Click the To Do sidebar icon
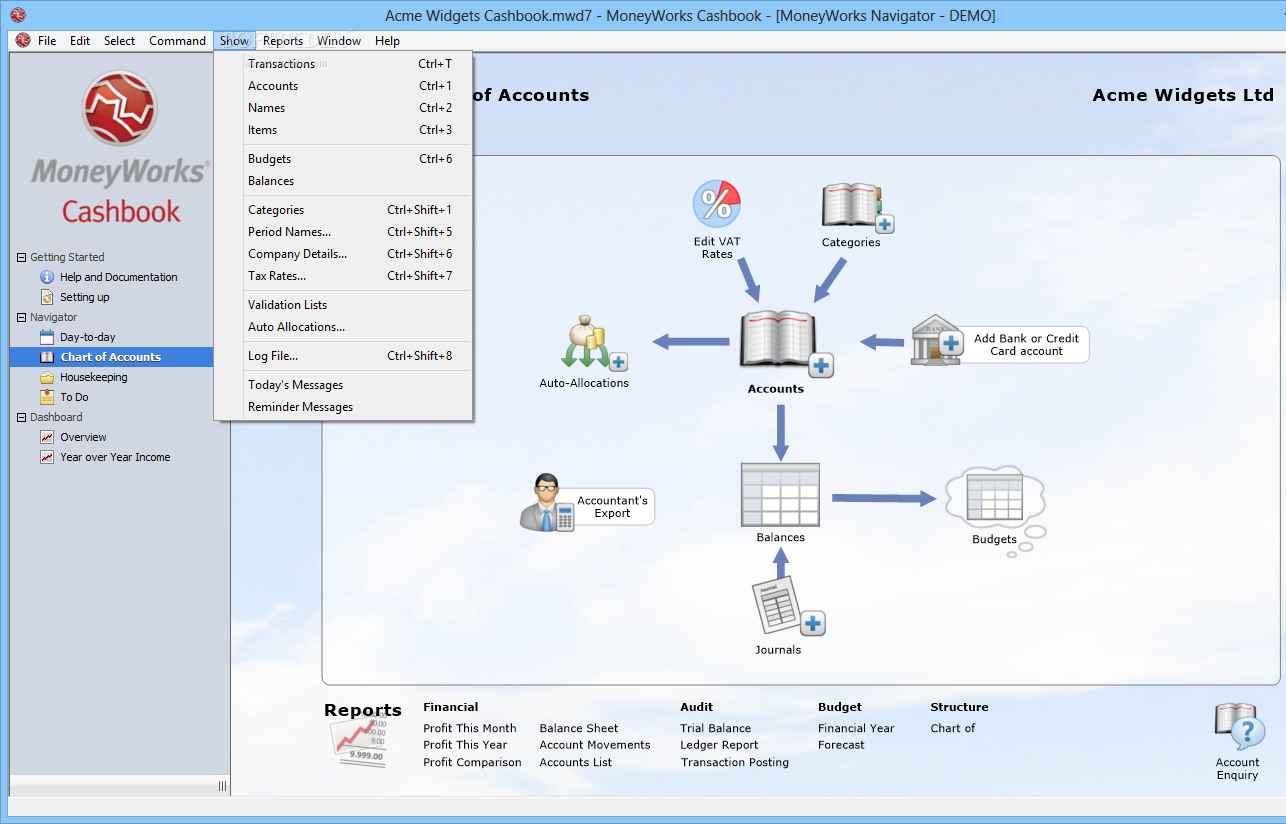Image resolution: width=1286 pixels, height=824 pixels. (x=47, y=397)
